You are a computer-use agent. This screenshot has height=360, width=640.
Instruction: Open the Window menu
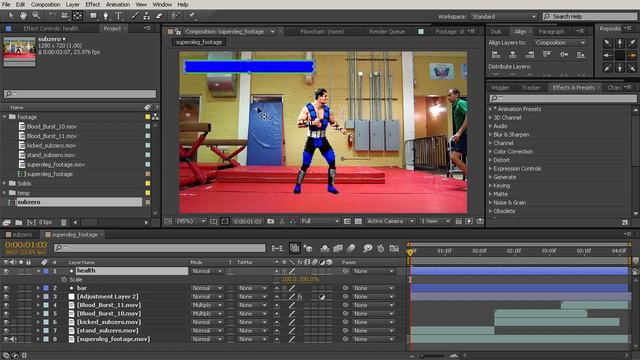coord(162,4)
